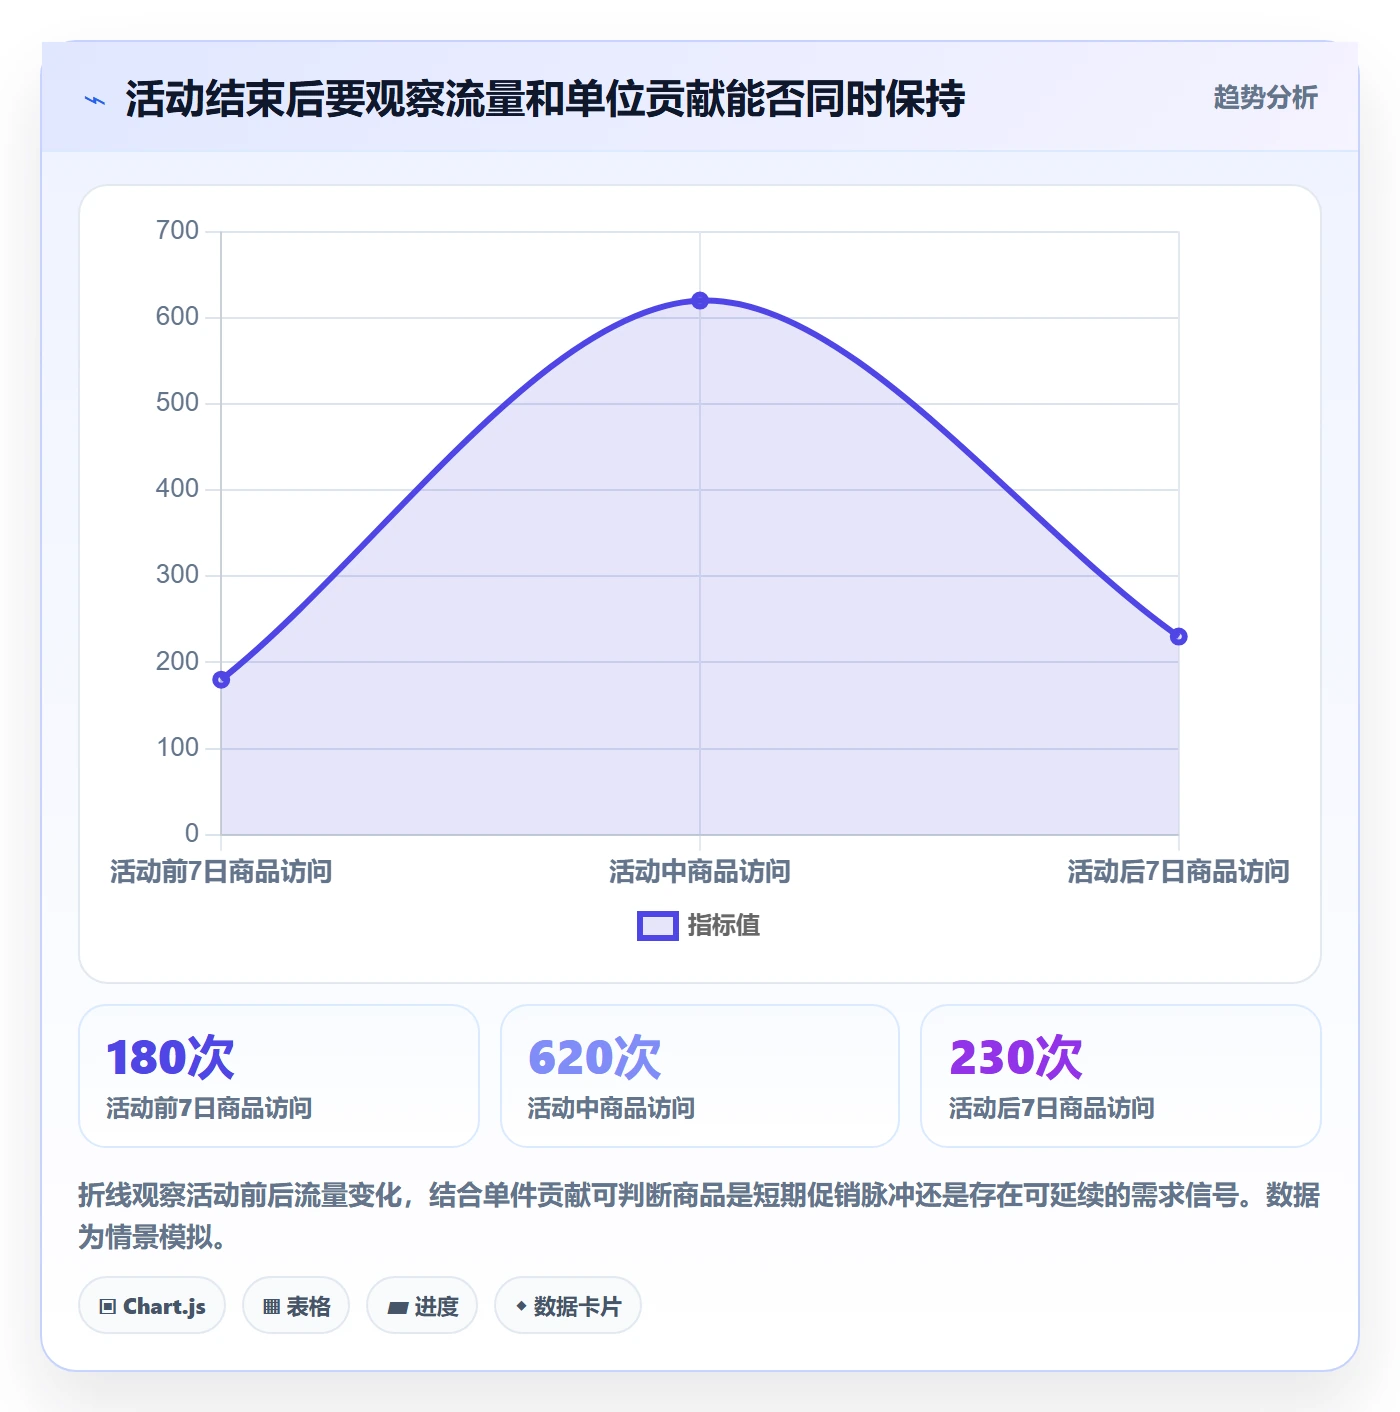
Task: Click the description paragraph starting with 折线观察
Action: (699, 1216)
